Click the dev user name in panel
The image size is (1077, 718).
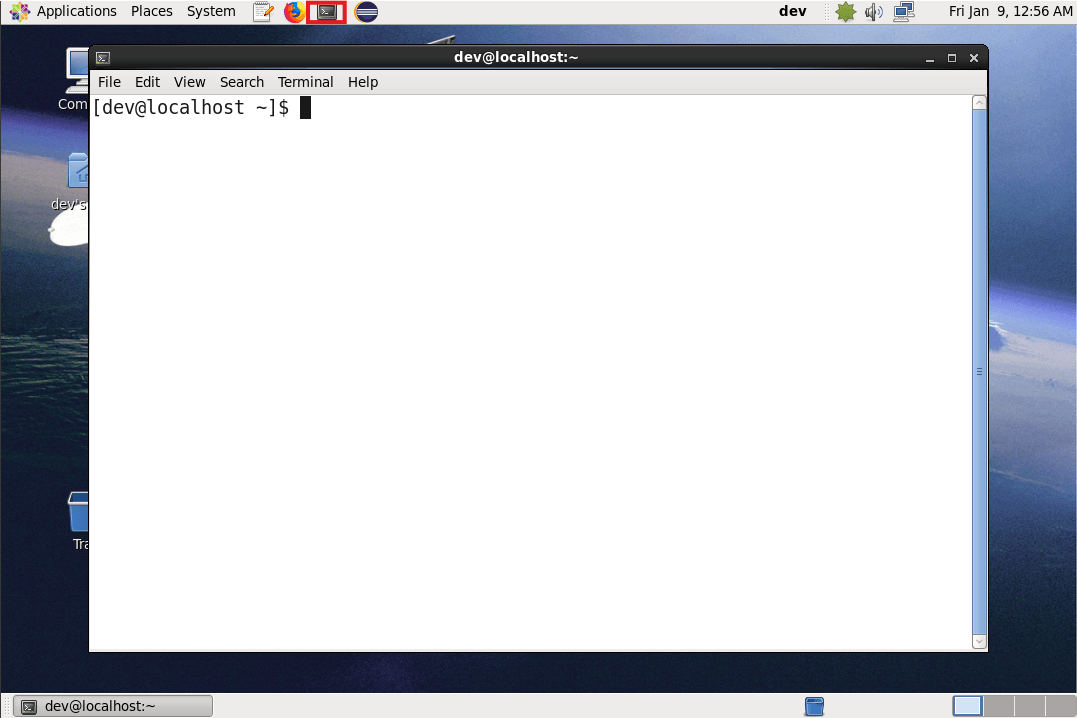[792, 11]
